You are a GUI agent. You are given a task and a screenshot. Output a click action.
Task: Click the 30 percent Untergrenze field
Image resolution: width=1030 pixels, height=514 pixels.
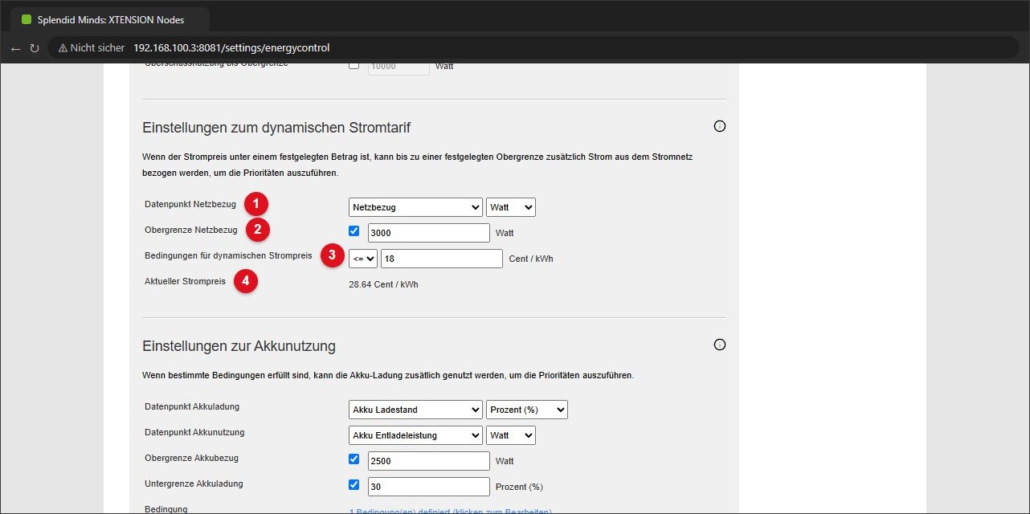pos(429,486)
